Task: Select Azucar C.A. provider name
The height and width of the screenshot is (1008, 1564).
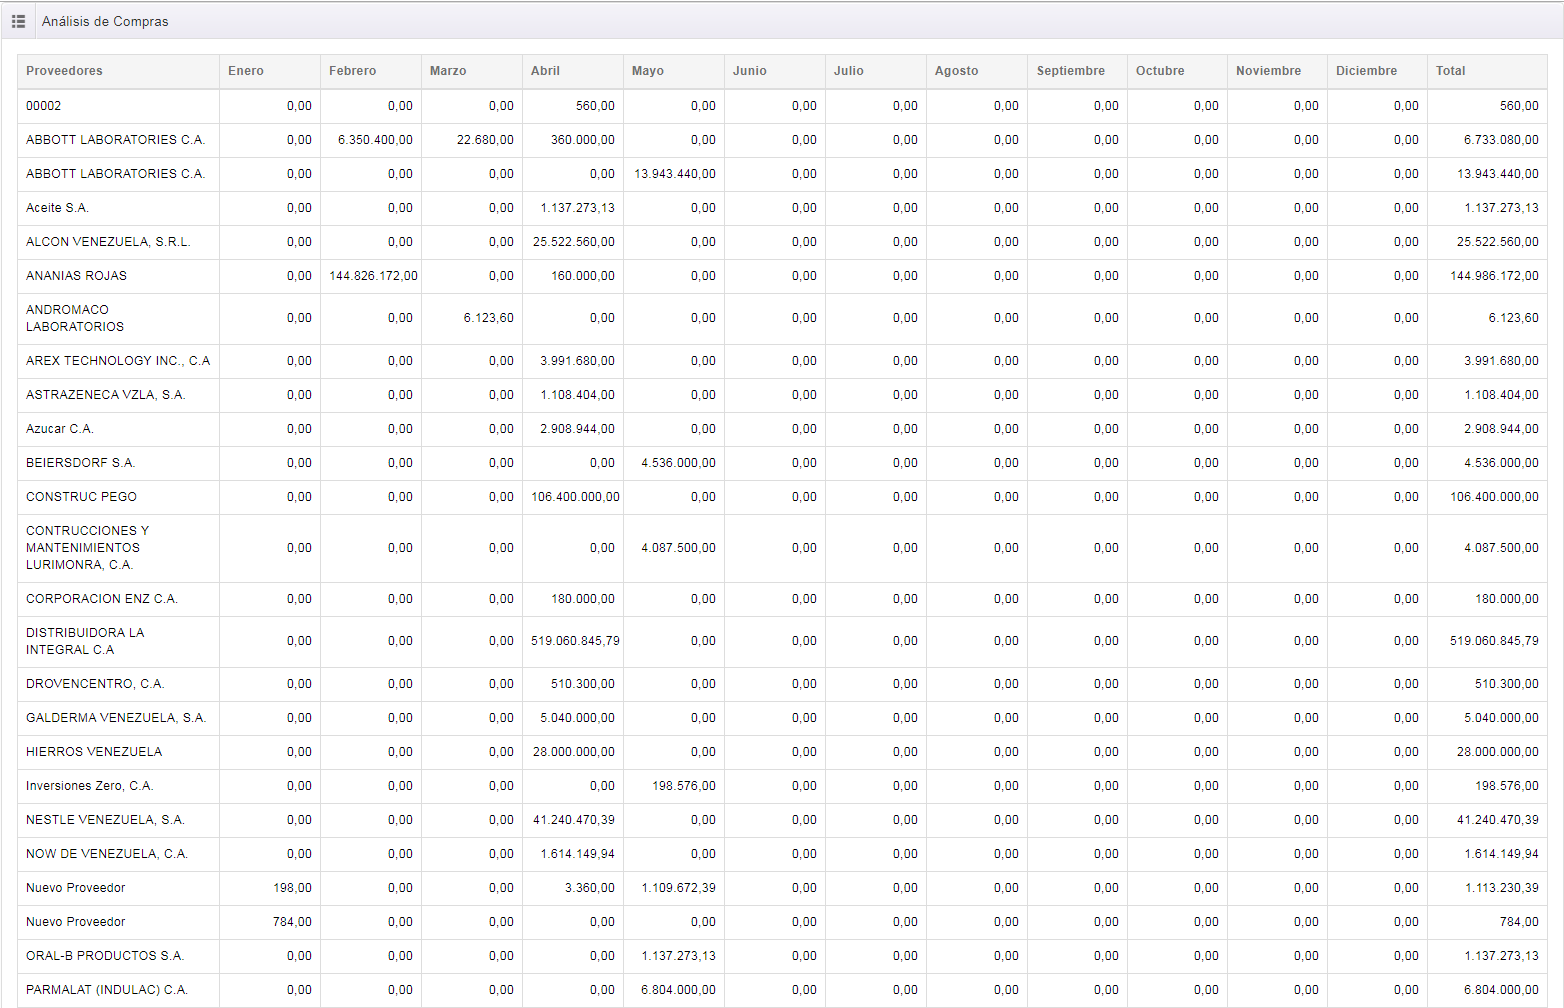Action: (60, 429)
